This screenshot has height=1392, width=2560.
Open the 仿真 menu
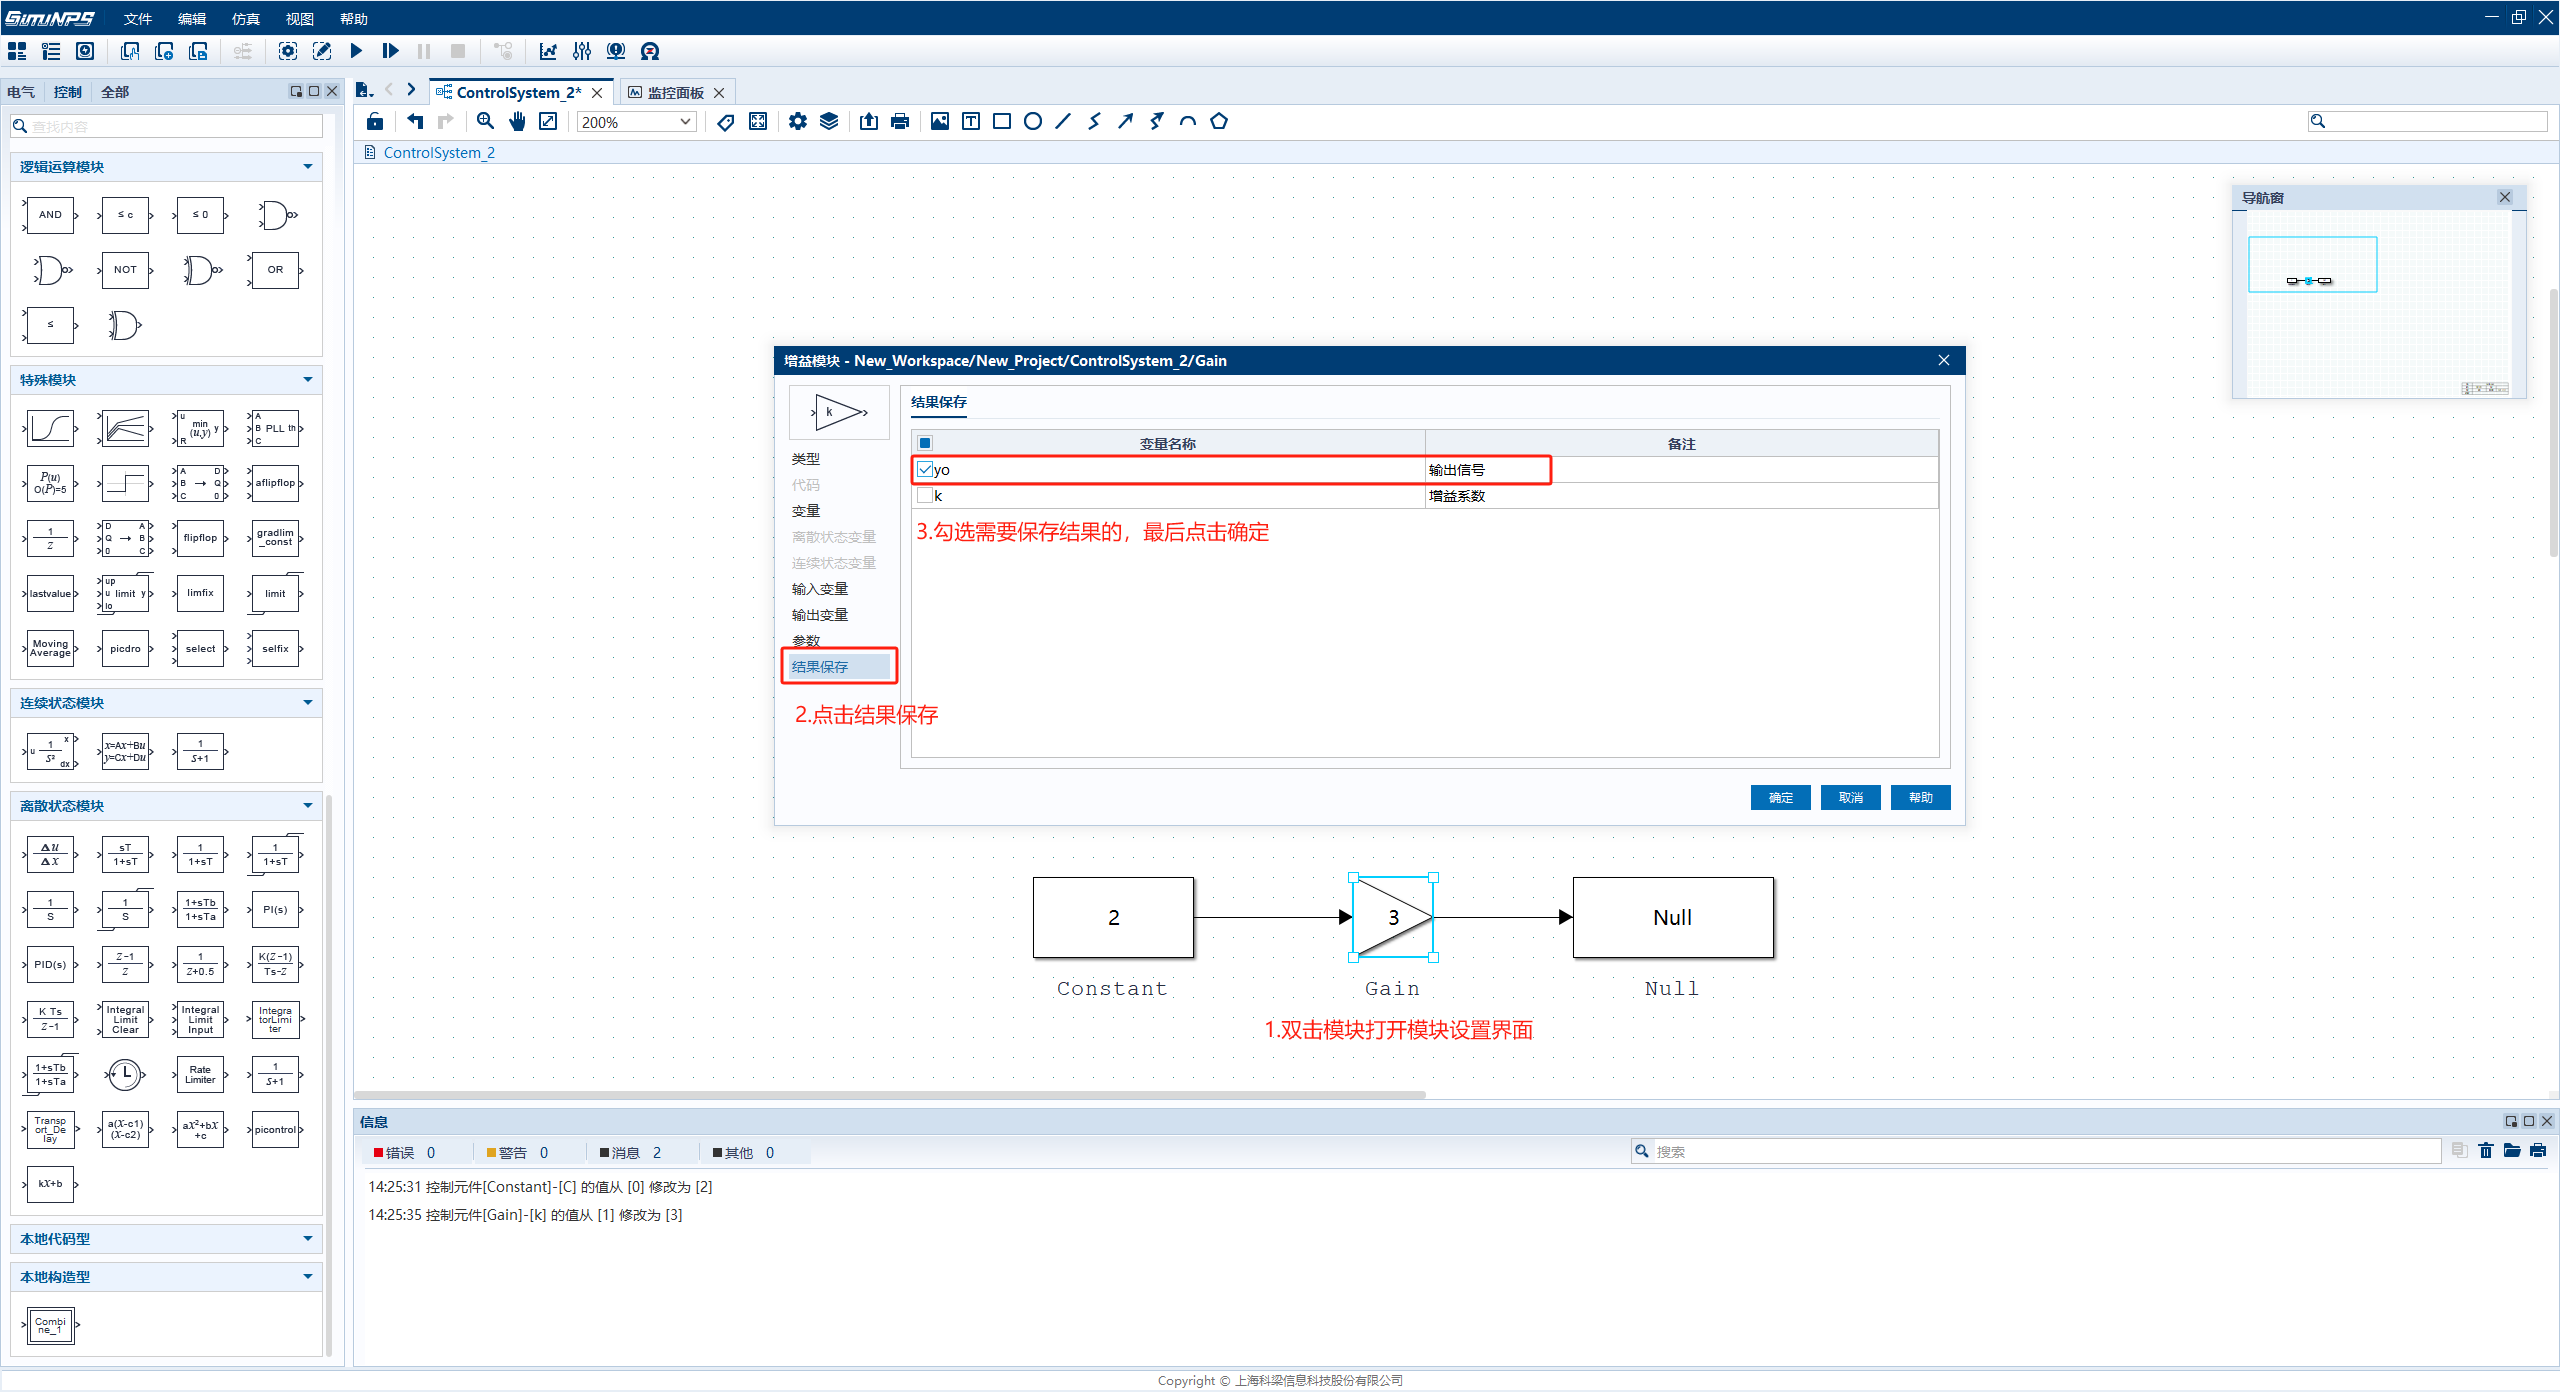246,19
